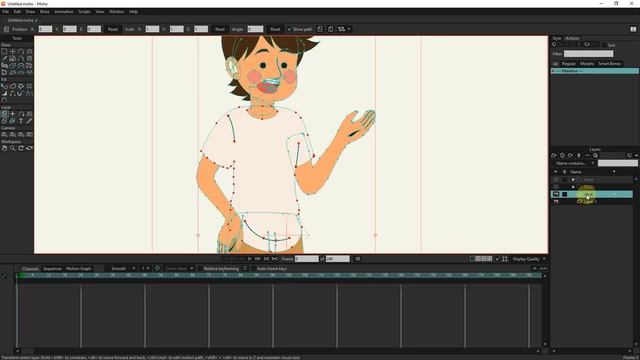
Task: Select the Select Points draw tool
Action: click(x=4, y=51)
